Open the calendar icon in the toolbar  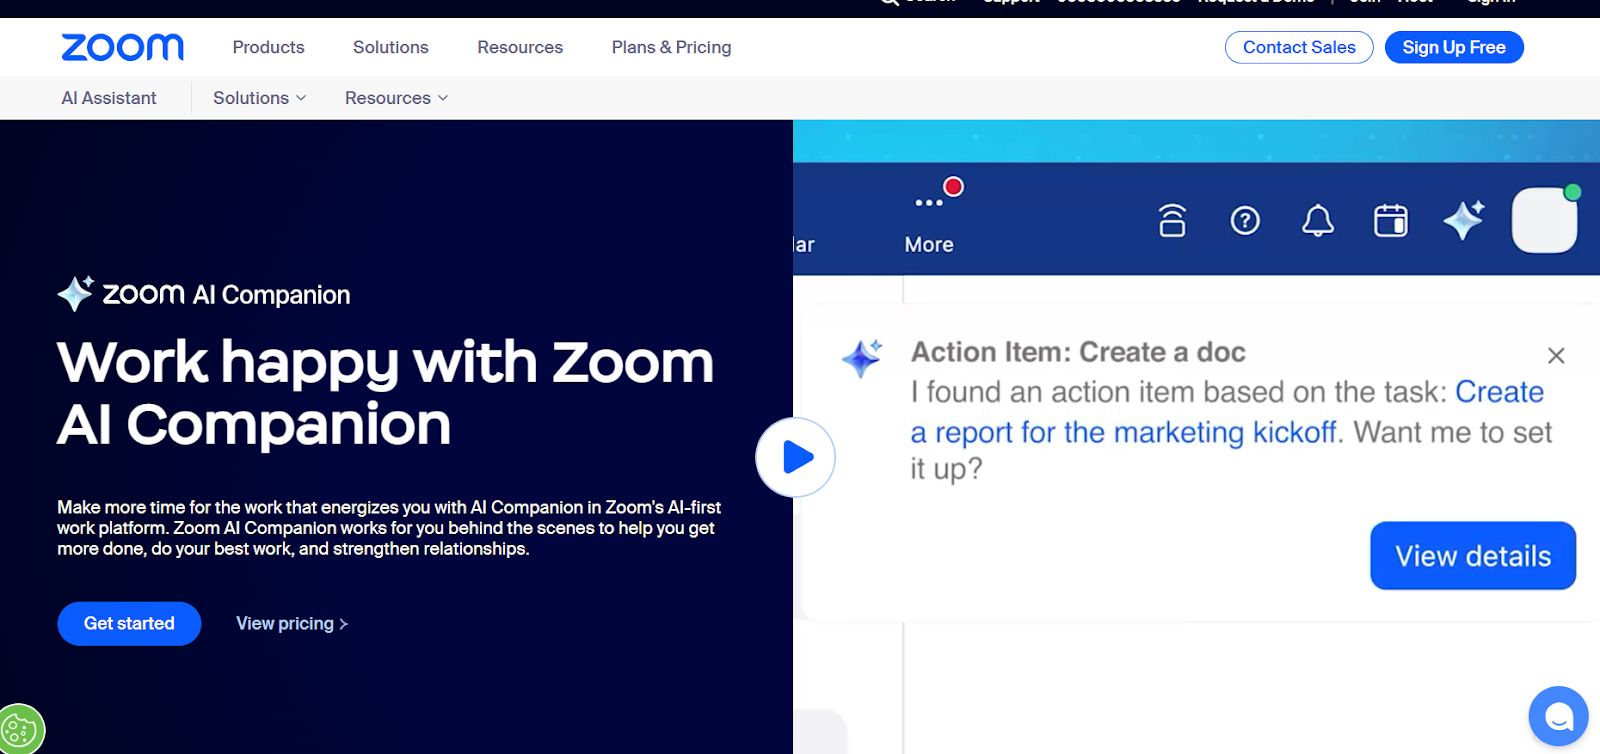[x=1391, y=220]
